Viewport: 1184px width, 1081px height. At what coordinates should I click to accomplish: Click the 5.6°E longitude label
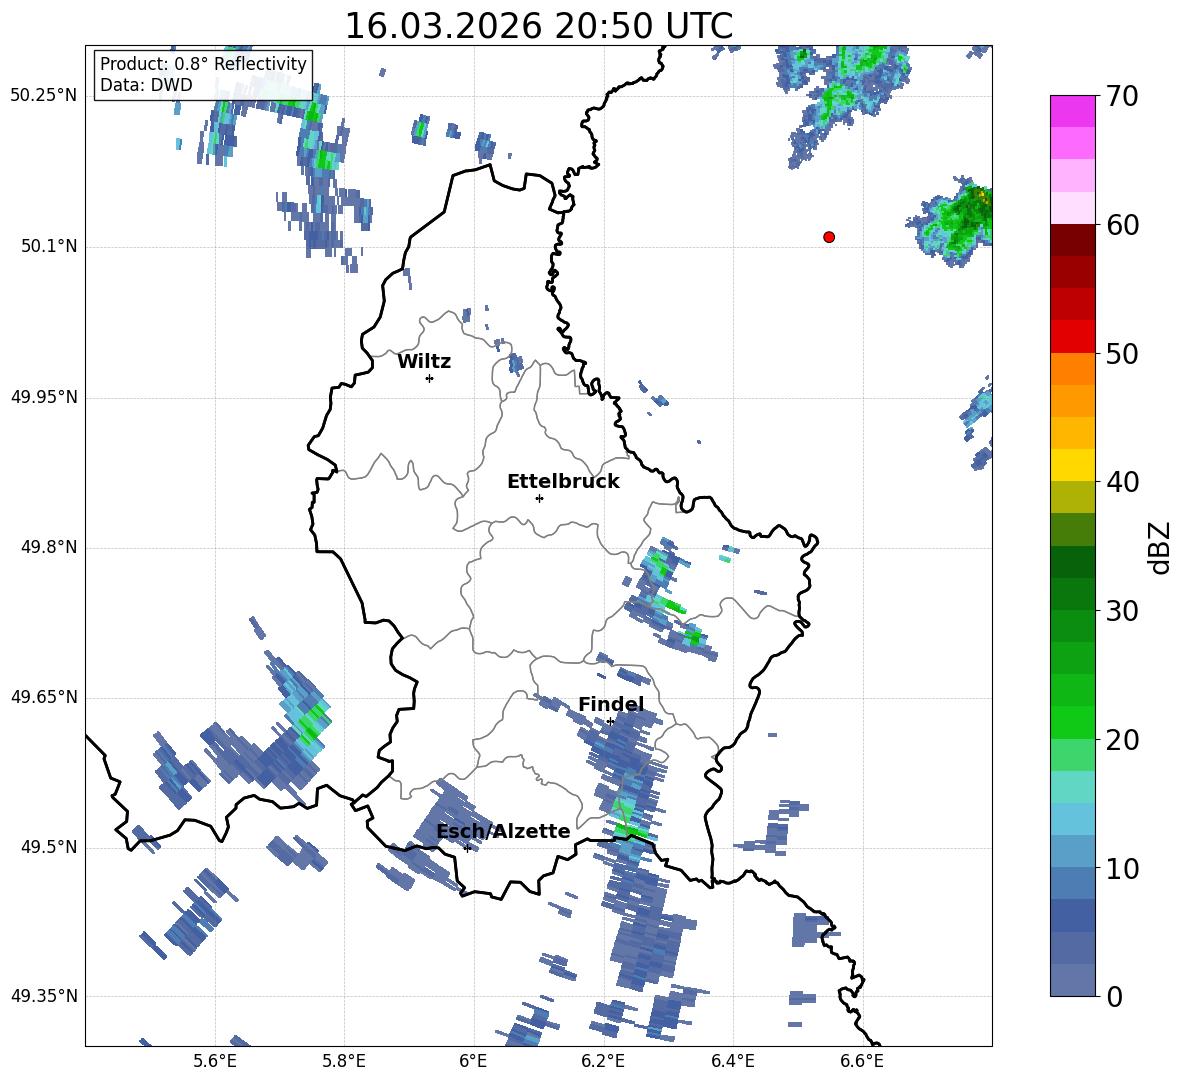tap(215, 1061)
